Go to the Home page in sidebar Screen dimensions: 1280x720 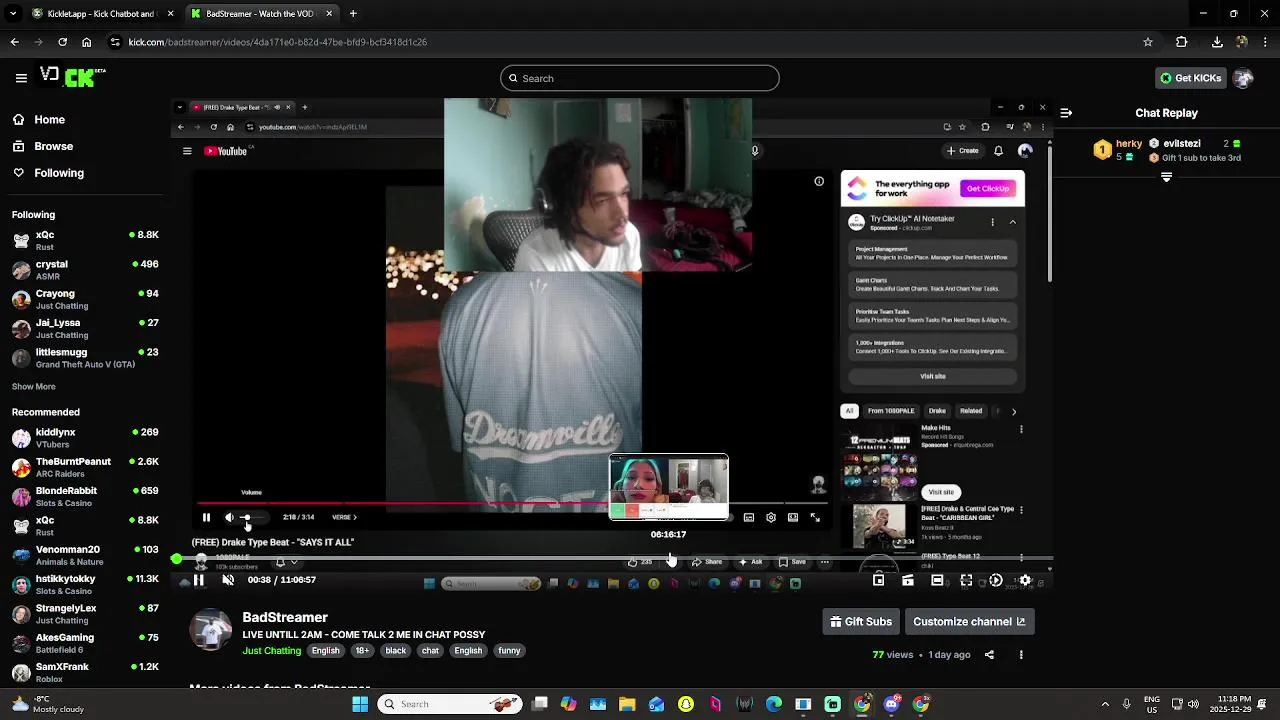[38, 119]
